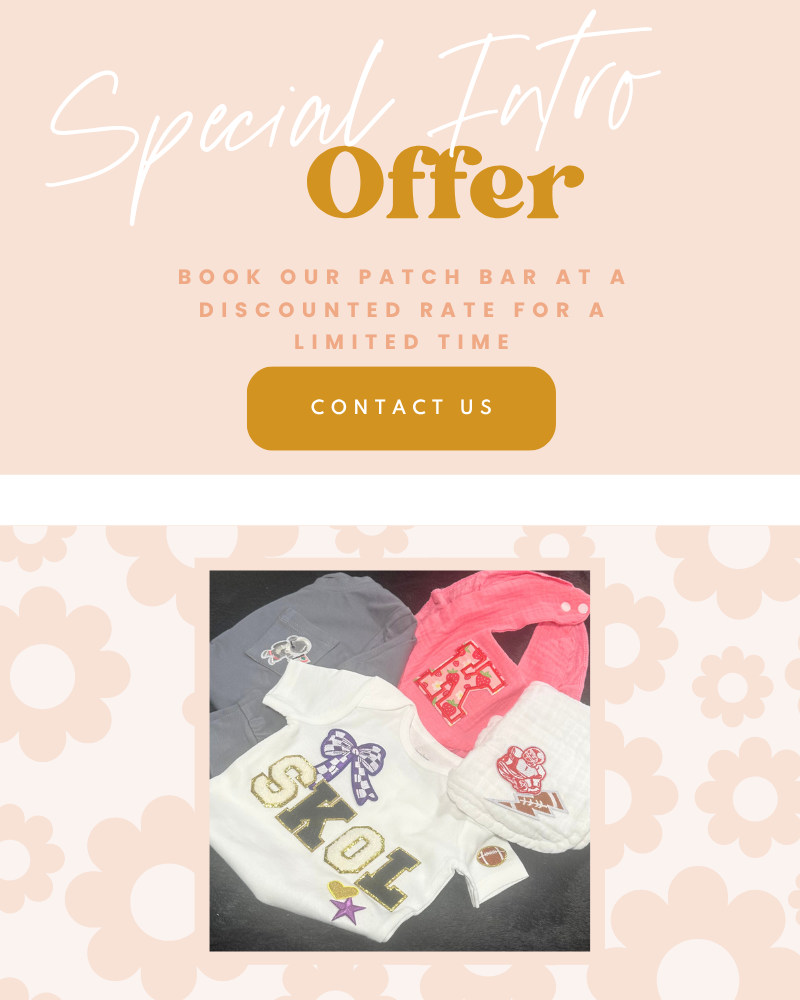800x1000 pixels.
Task: Click the white snaps on pink bib
Action: (574, 608)
